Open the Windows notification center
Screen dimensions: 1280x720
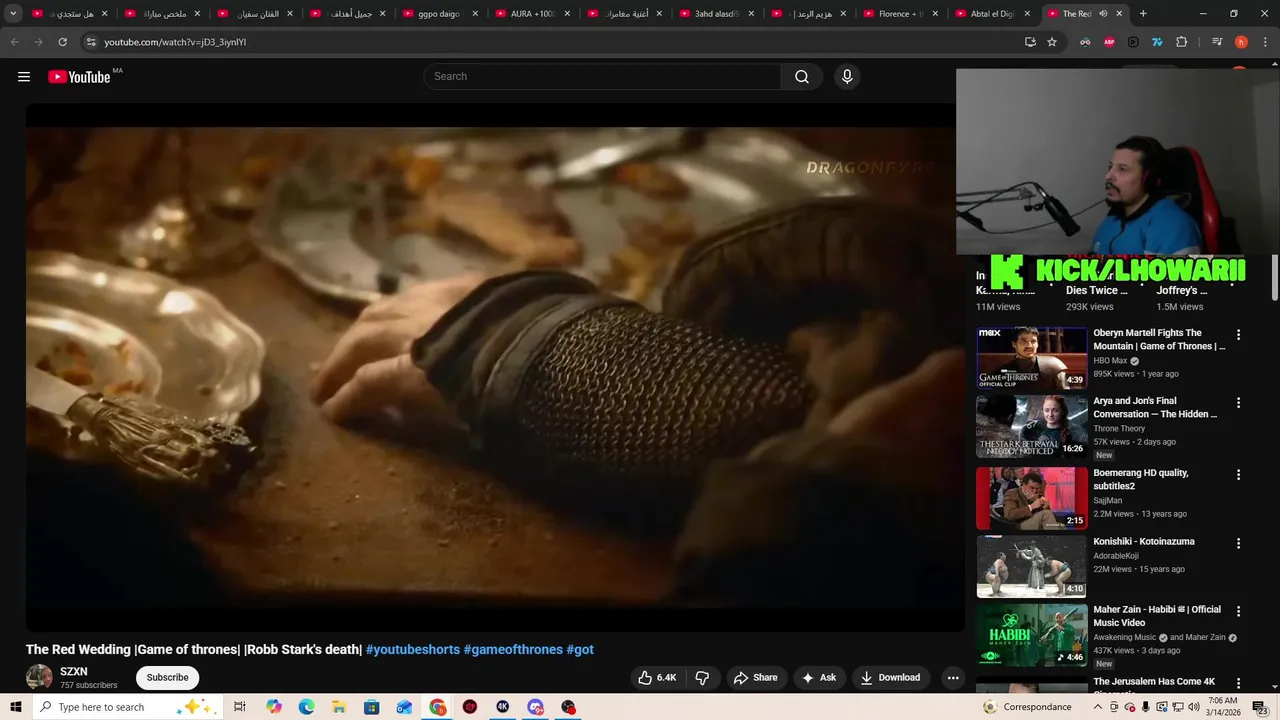tap(1259, 707)
